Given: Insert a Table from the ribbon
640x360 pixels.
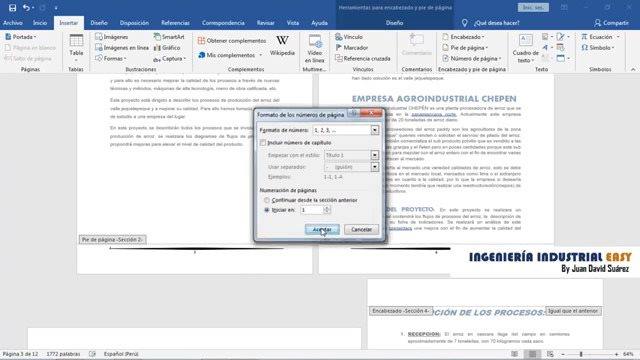Looking at the screenshot, I should click(x=76, y=49).
